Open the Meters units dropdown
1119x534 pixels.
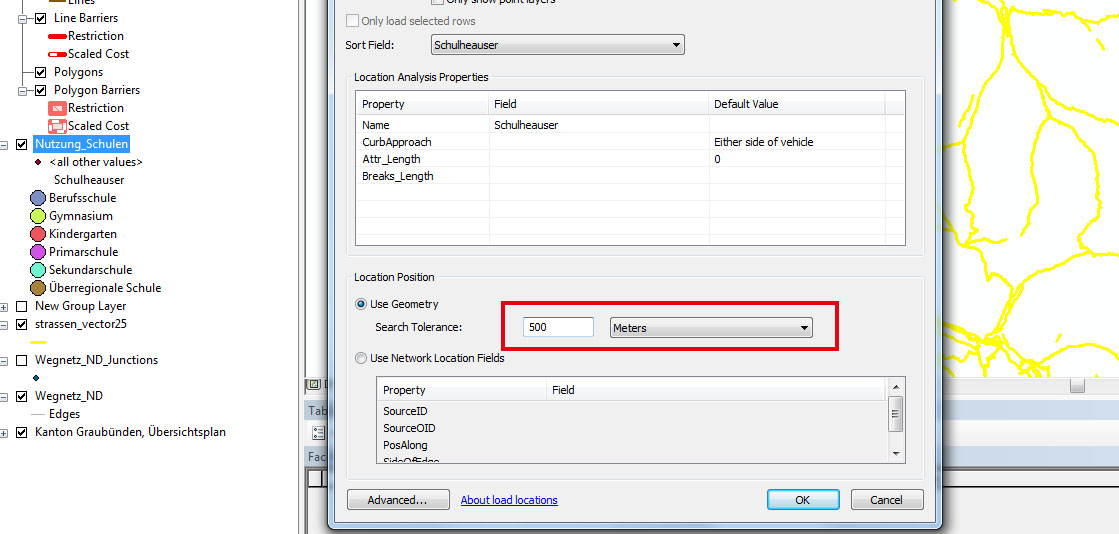pyautogui.click(x=804, y=328)
